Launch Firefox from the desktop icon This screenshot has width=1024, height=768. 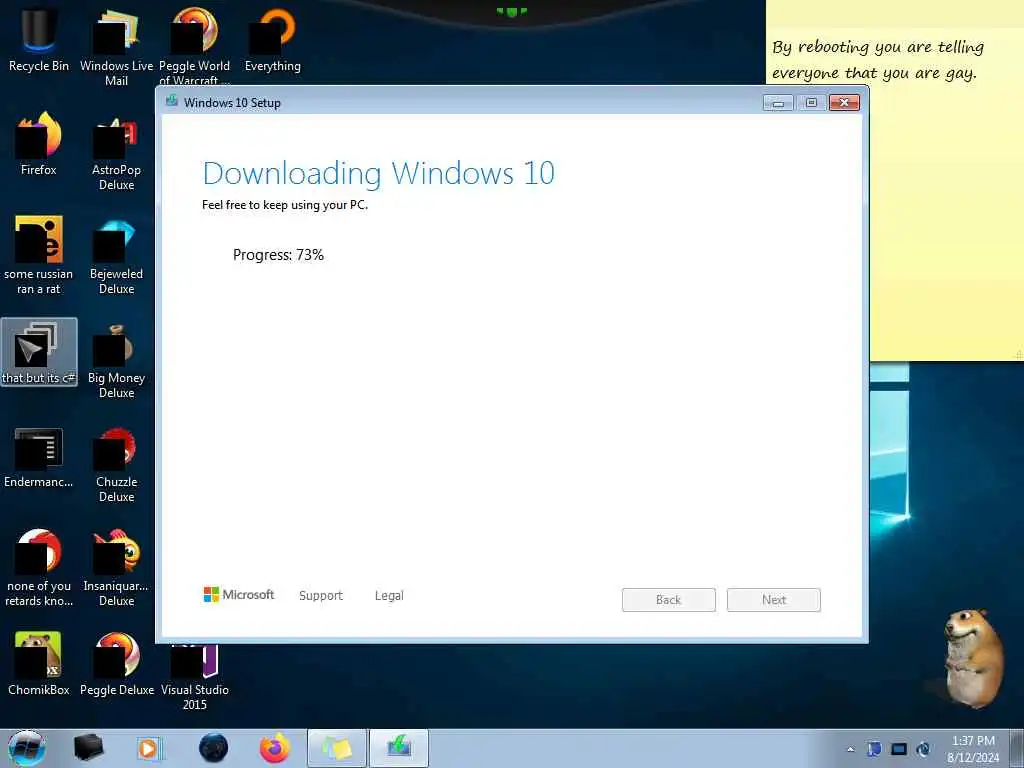click(x=39, y=142)
